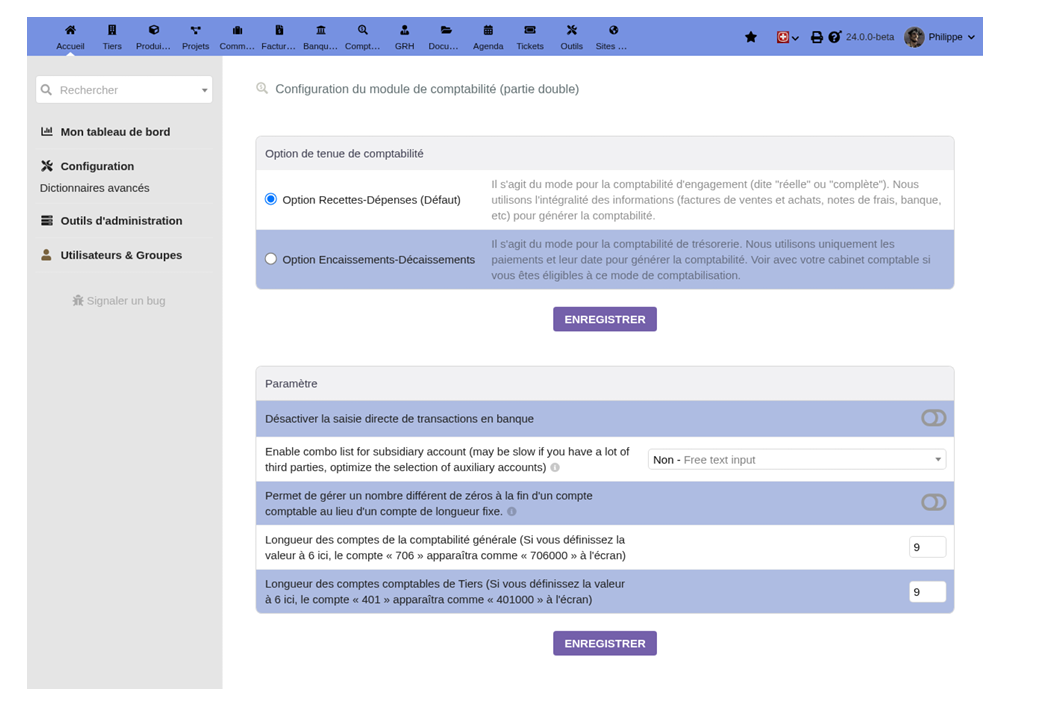Click the printer icon in top bar

(816, 37)
